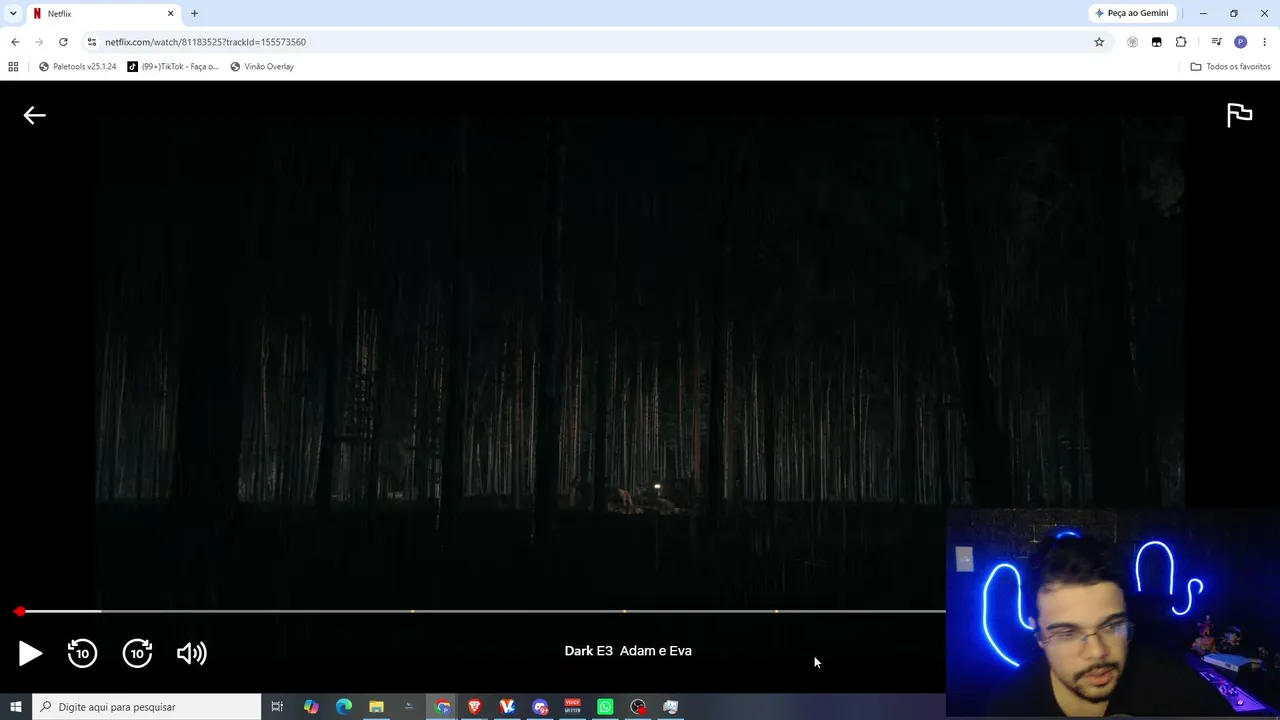1280x720 pixels.
Task: Open the Chrome three-dot menu
Action: [1265, 42]
